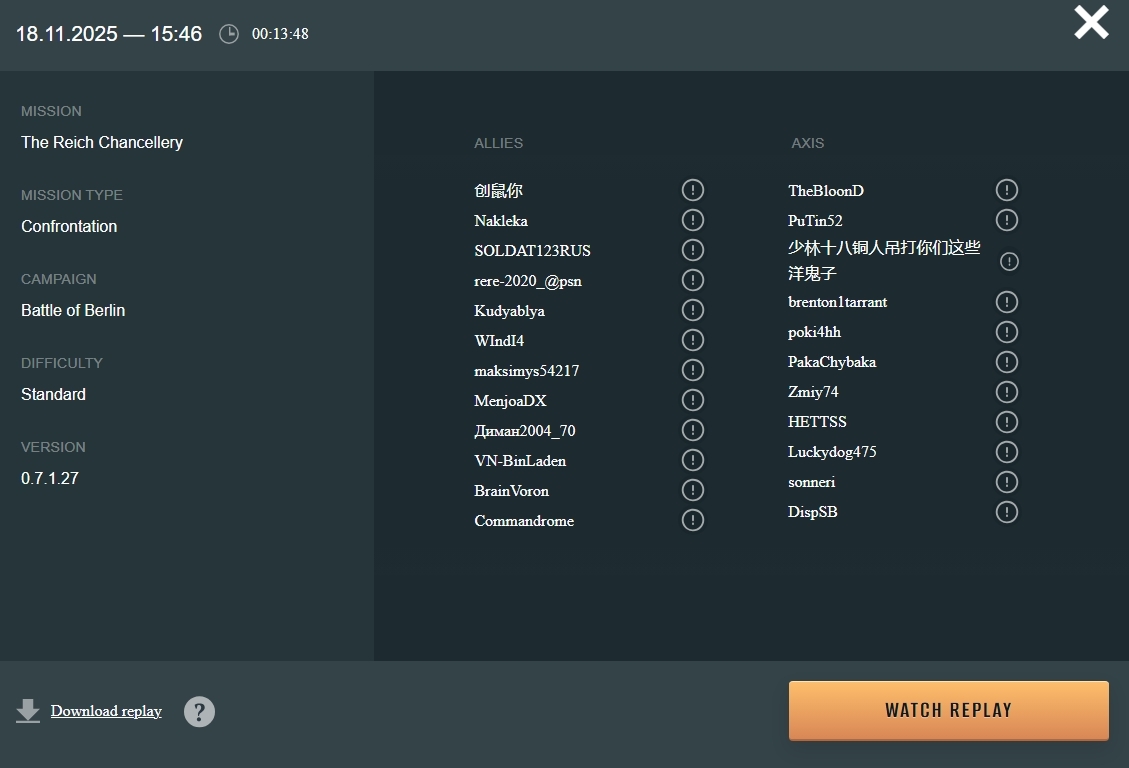Click the report icon beside SOLDAT123RUS
Viewport: 1129px width, 768px height.
tap(692, 250)
